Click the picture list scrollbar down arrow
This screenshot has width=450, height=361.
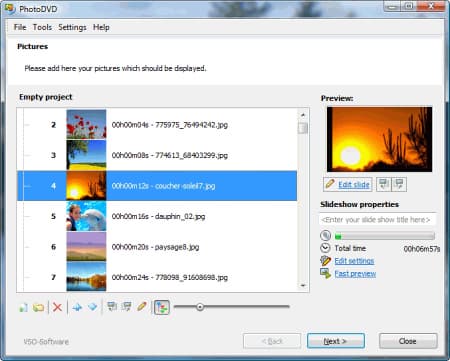(303, 286)
